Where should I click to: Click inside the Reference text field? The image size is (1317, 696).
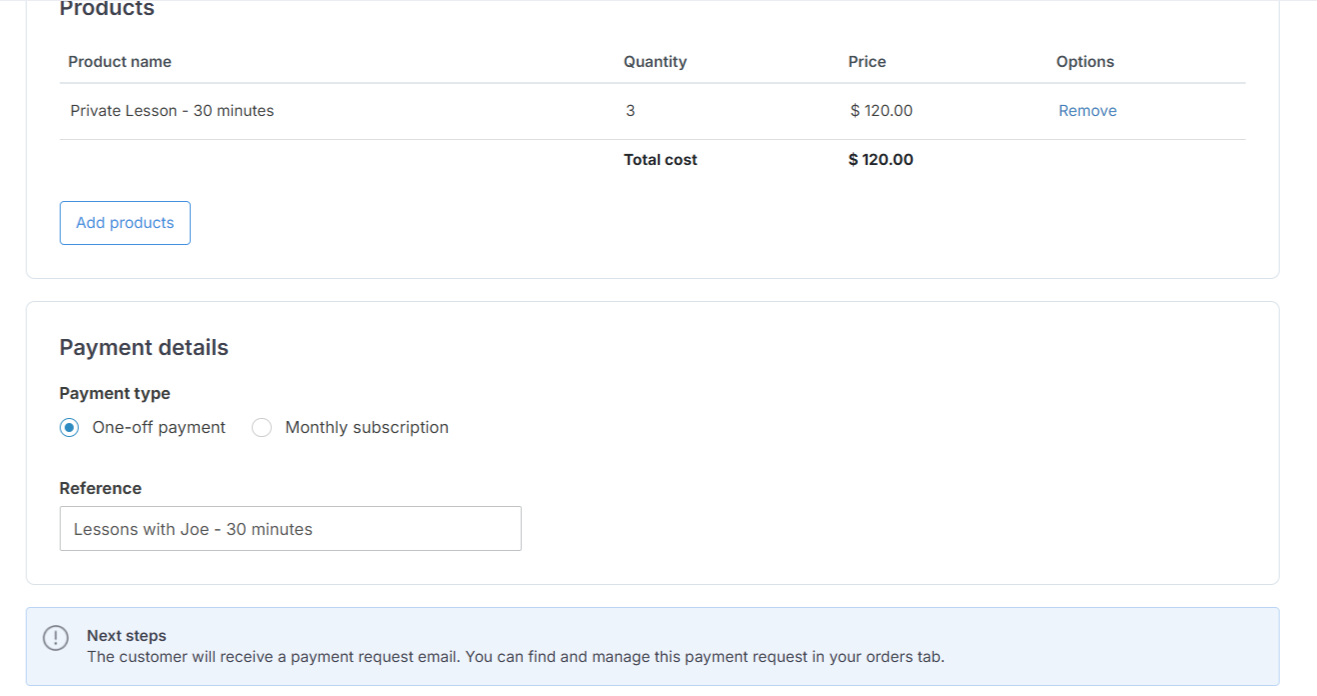pyautogui.click(x=290, y=528)
